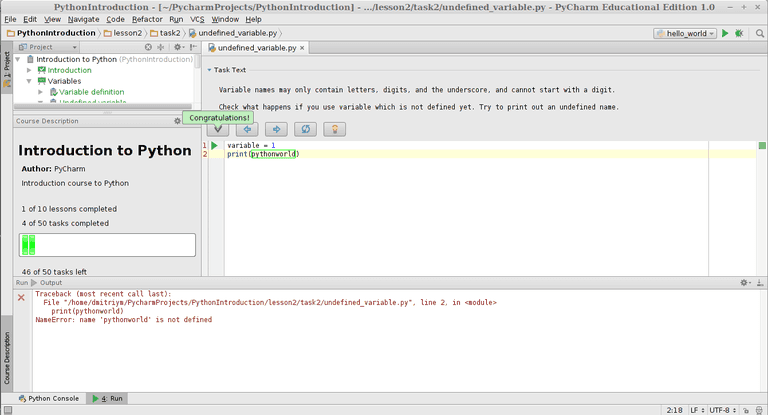This screenshot has height=415, width=768.
Task: Go to the previous task arrow button
Action: (247, 129)
